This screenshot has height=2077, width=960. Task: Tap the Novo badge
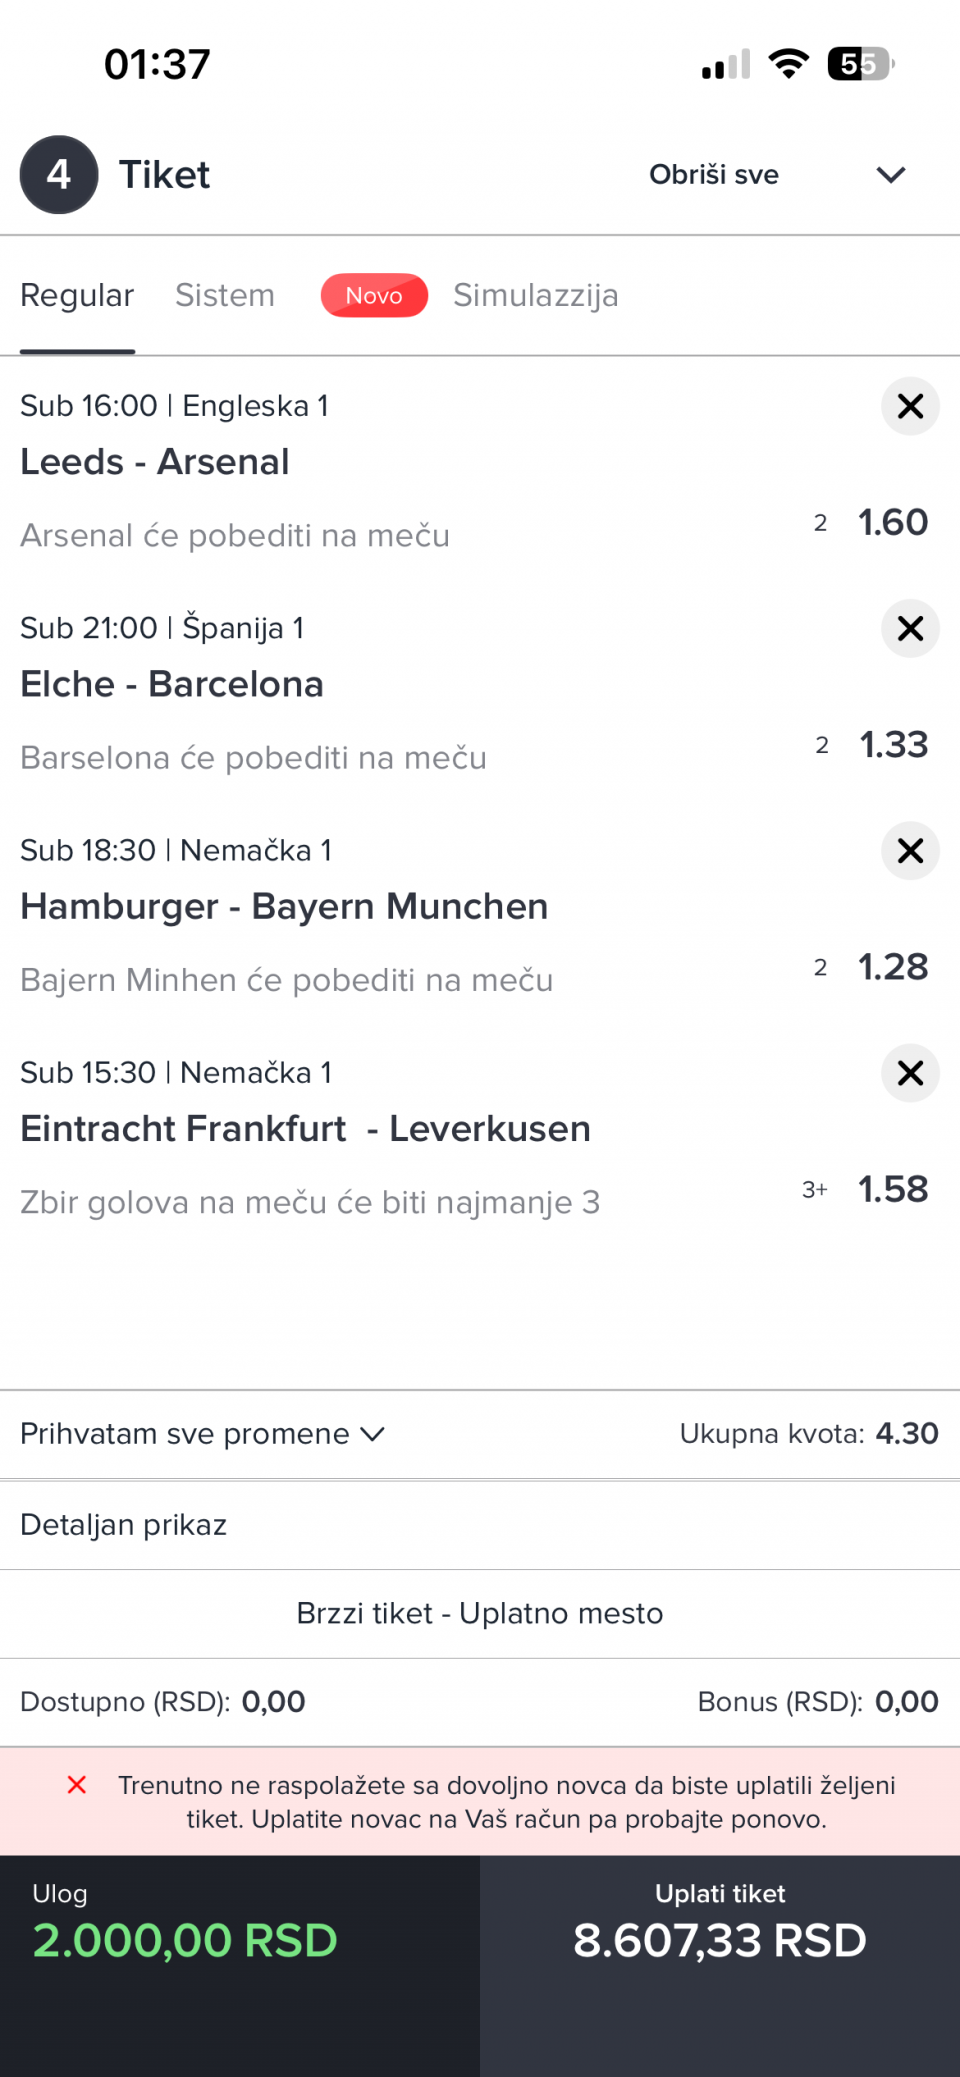click(x=374, y=296)
